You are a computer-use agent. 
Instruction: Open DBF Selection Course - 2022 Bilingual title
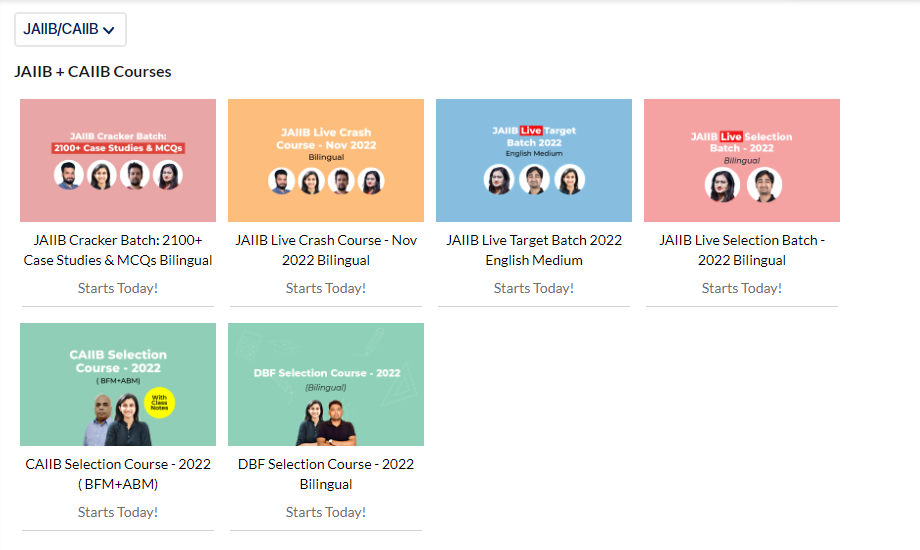point(326,474)
